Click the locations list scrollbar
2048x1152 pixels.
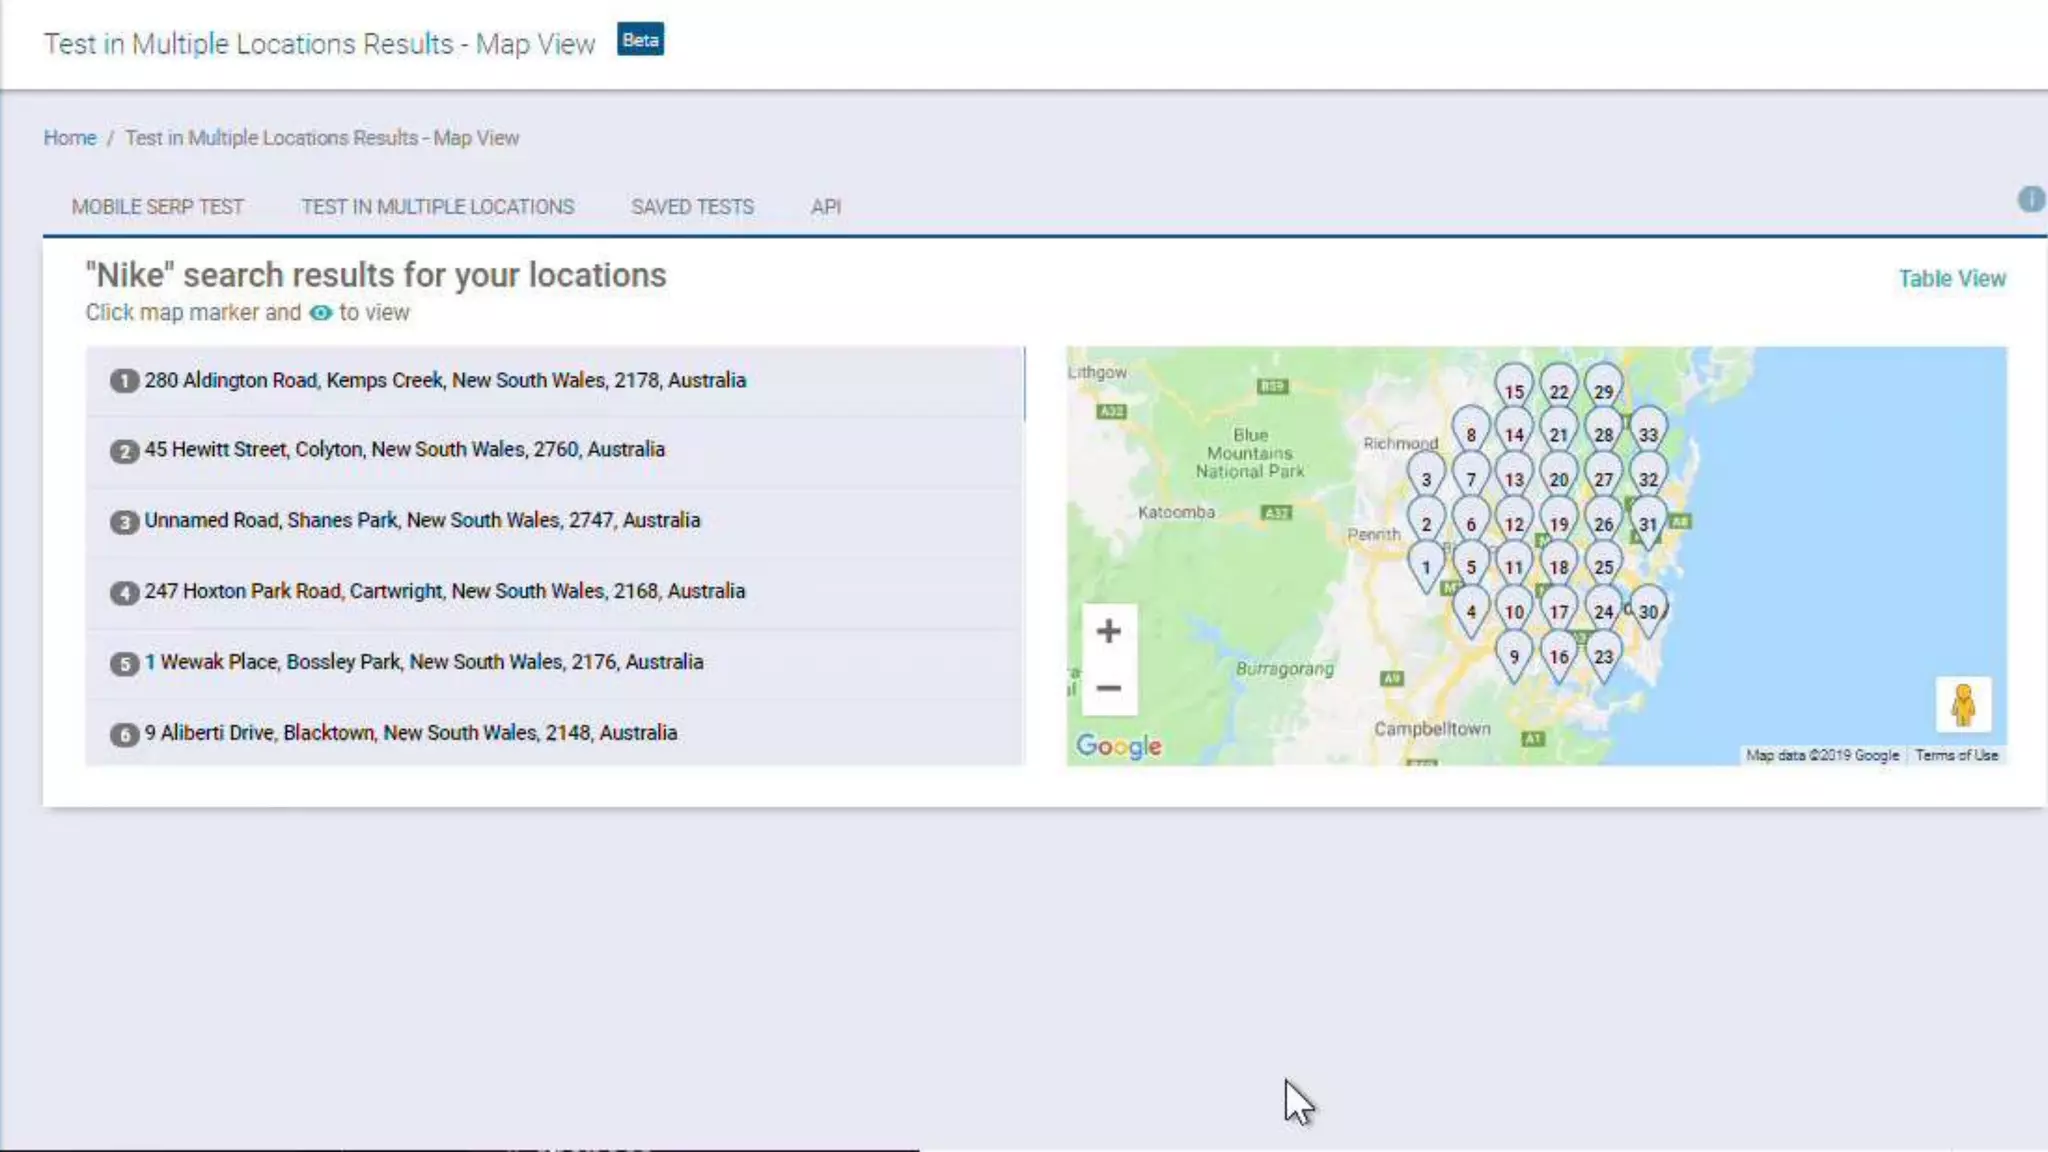1024,384
